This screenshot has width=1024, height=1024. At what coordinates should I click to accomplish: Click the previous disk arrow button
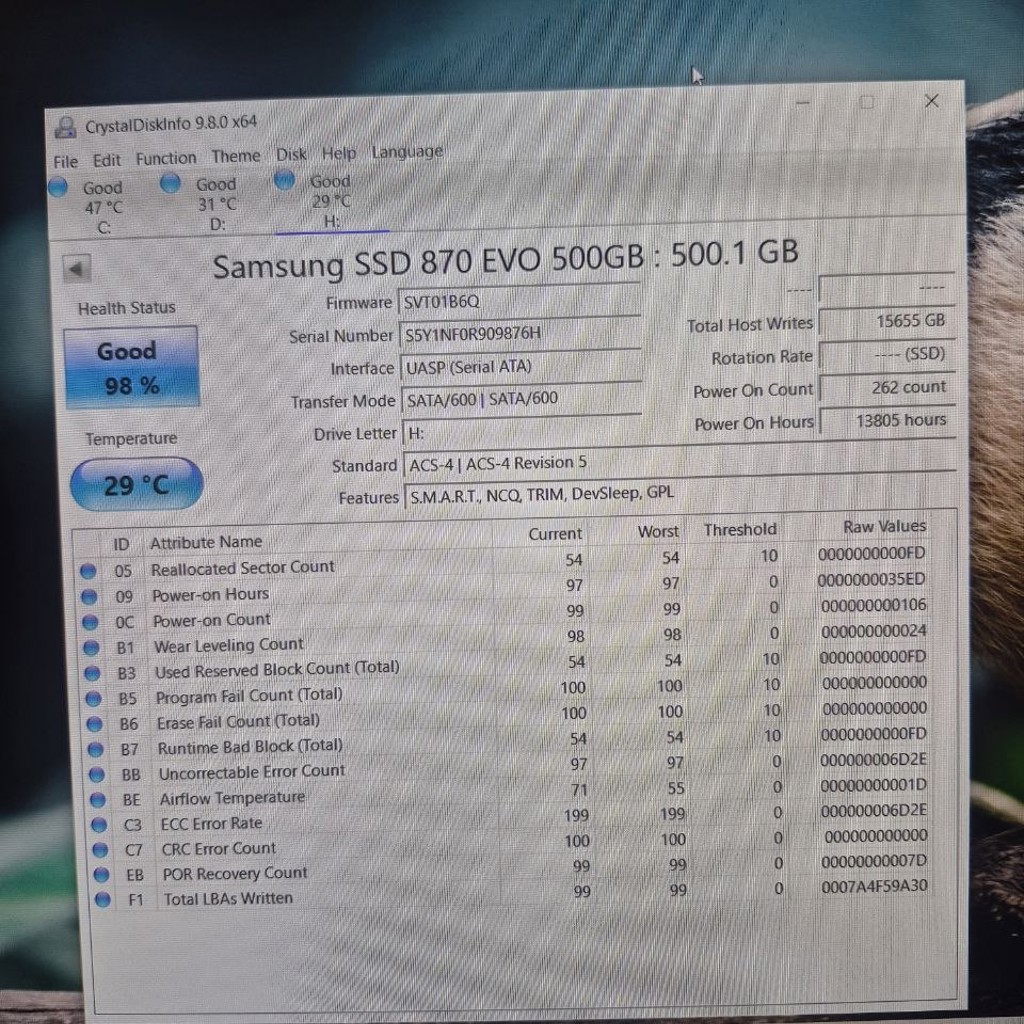click(x=76, y=268)
